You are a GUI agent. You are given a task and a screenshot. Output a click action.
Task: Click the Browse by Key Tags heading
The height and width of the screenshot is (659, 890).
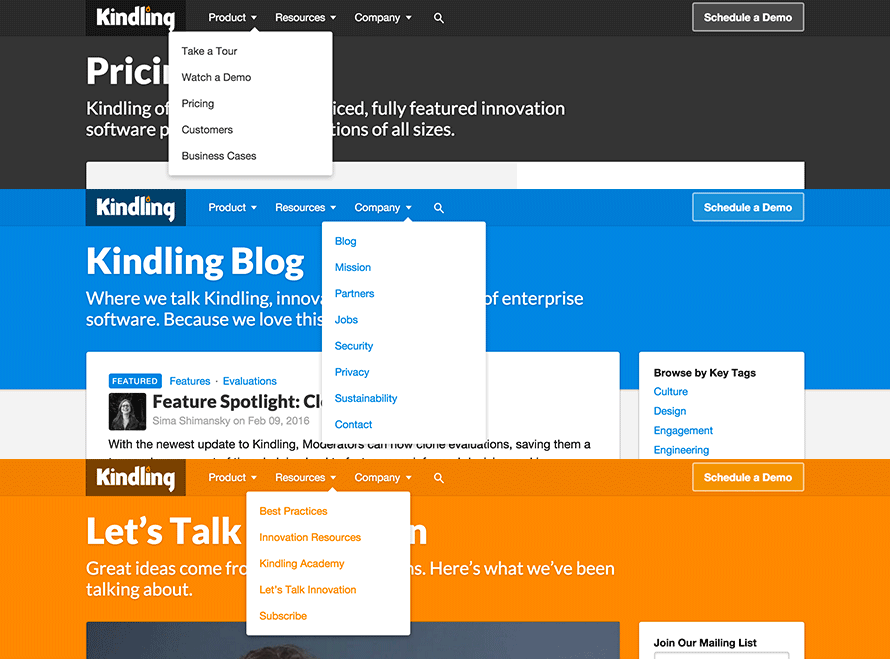(704, 373)
